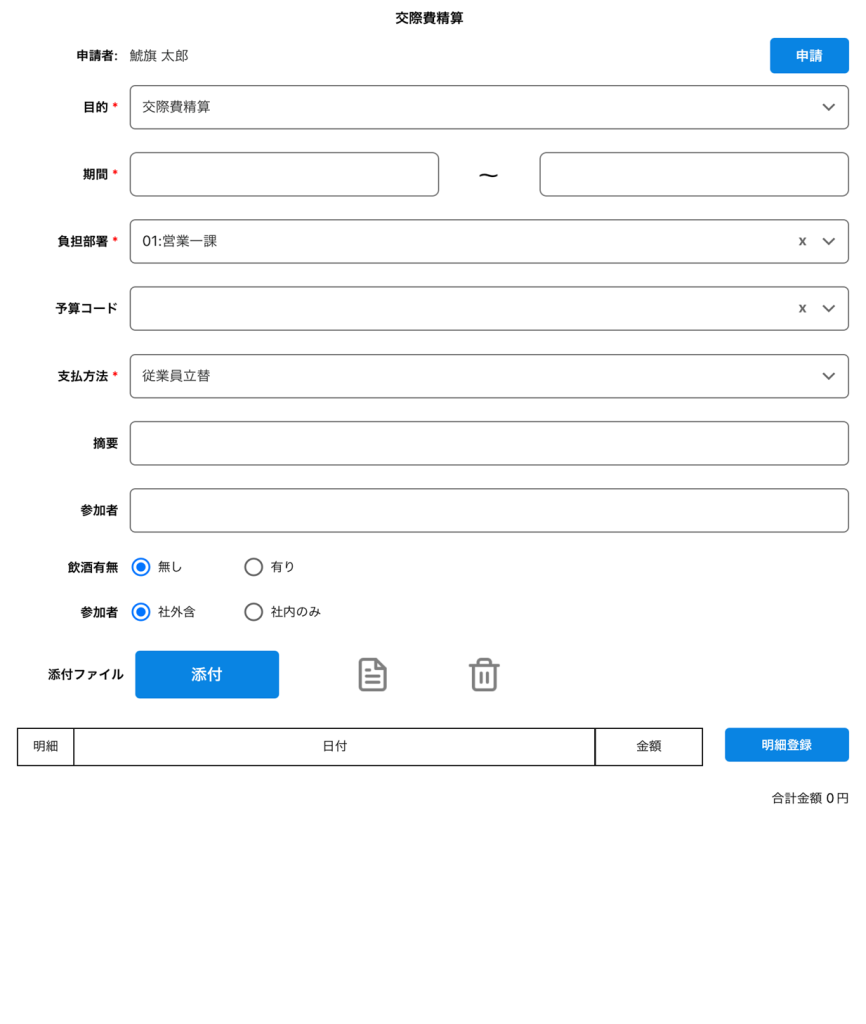Focus the 参加者 text input
This screenshot has width=866, height=1024.
click(x=488, y=510)
